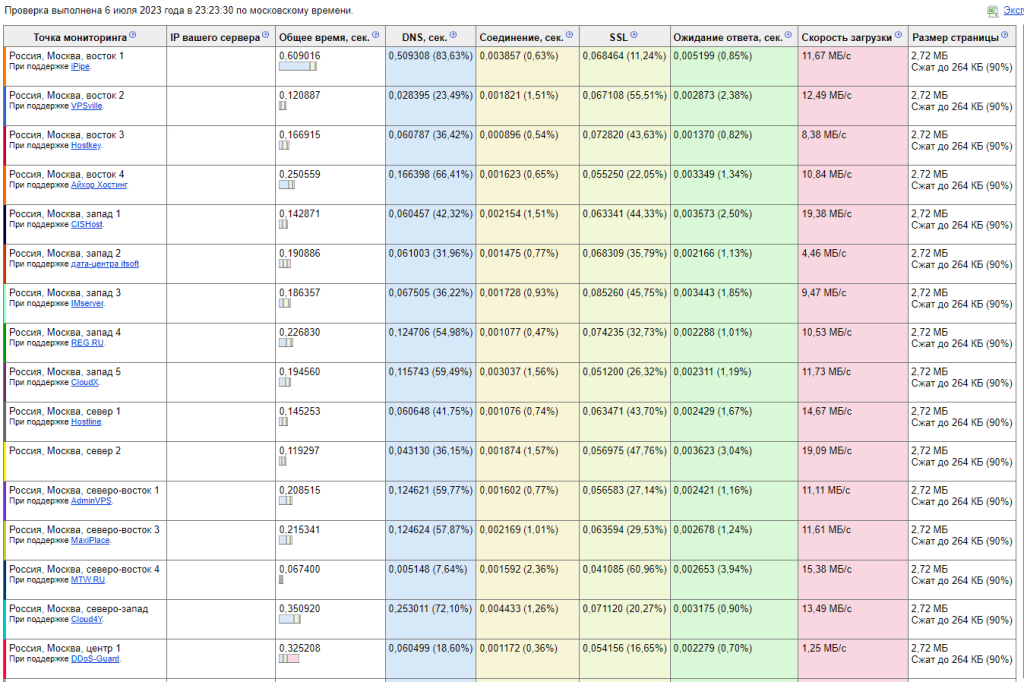
Task: Follow the Hostkey link
Action: point(86,146)
